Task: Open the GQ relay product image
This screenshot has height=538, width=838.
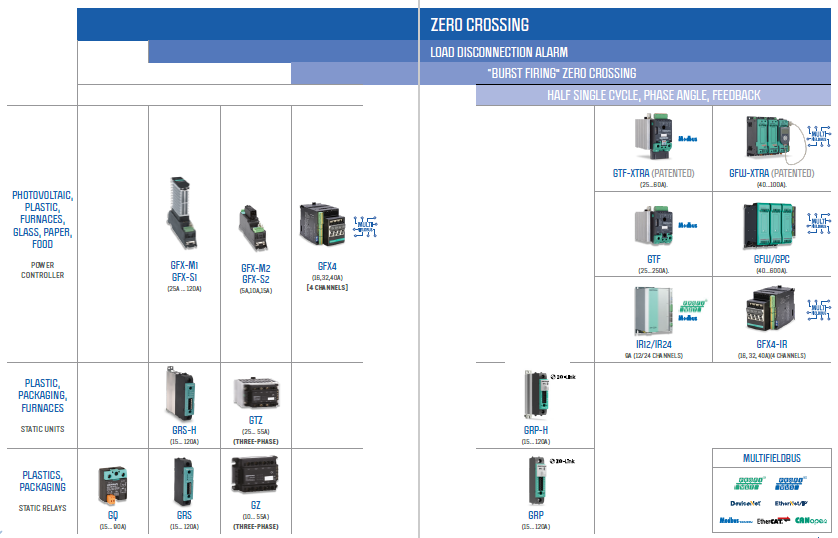Action: [x=113, y=485]
